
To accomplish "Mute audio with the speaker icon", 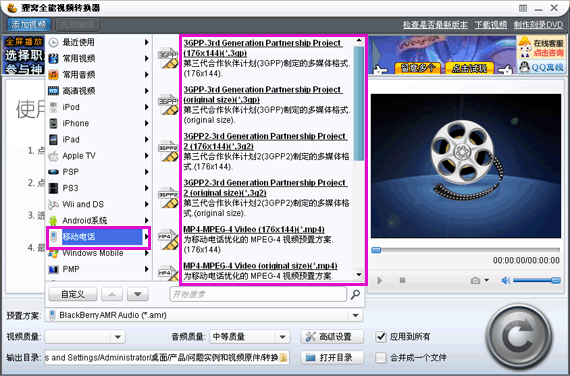I will [x=506, y=280].
